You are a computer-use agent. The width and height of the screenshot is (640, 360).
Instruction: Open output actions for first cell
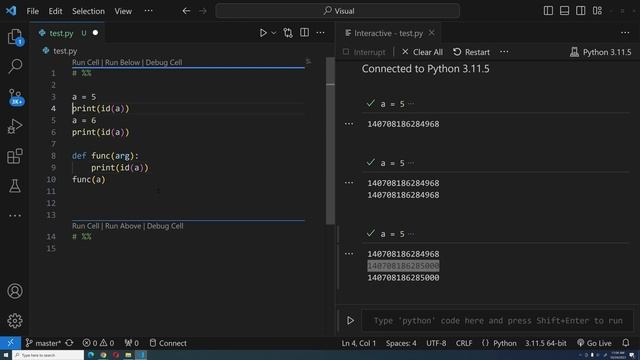point(349,124)
